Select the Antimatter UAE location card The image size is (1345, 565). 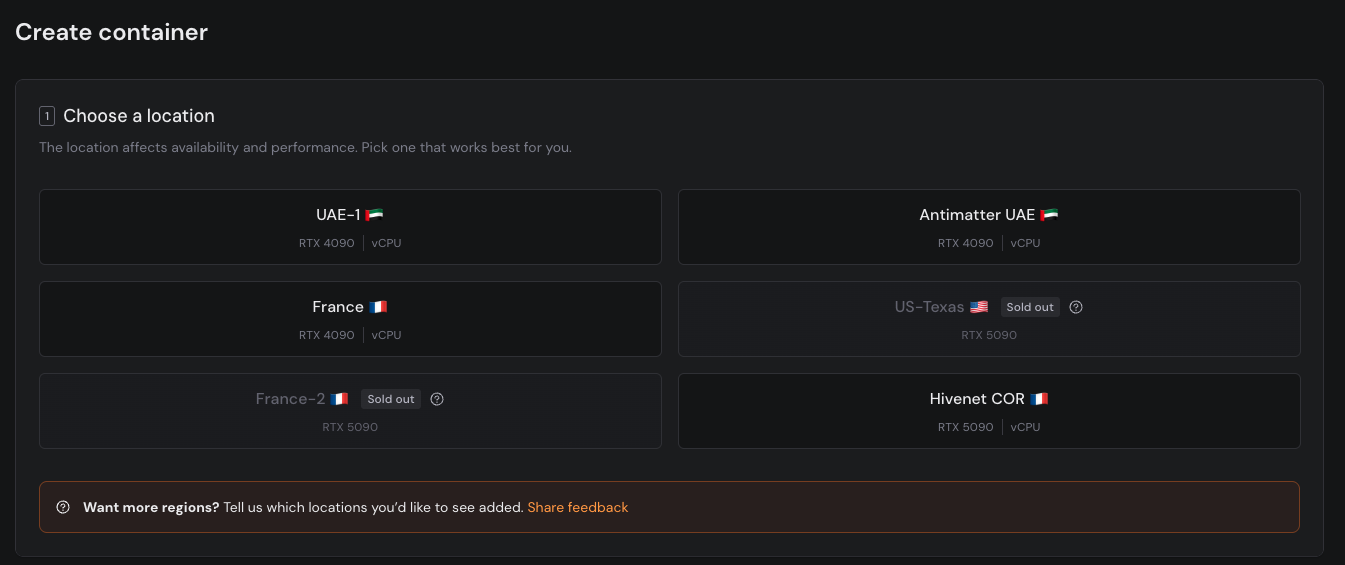coord(989,227)
